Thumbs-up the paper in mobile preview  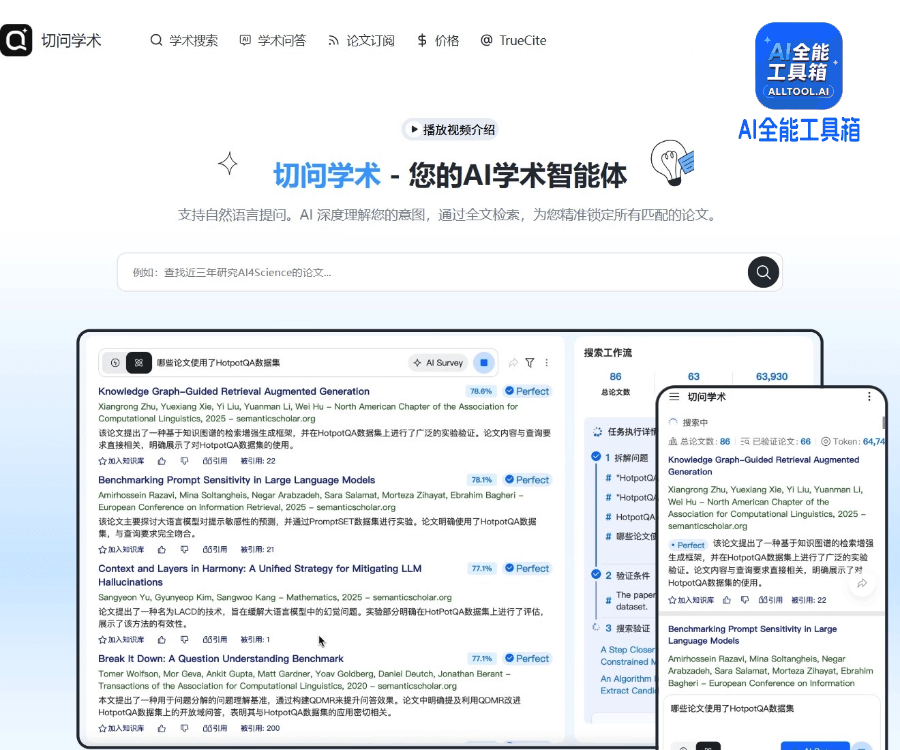coord(727,600)
